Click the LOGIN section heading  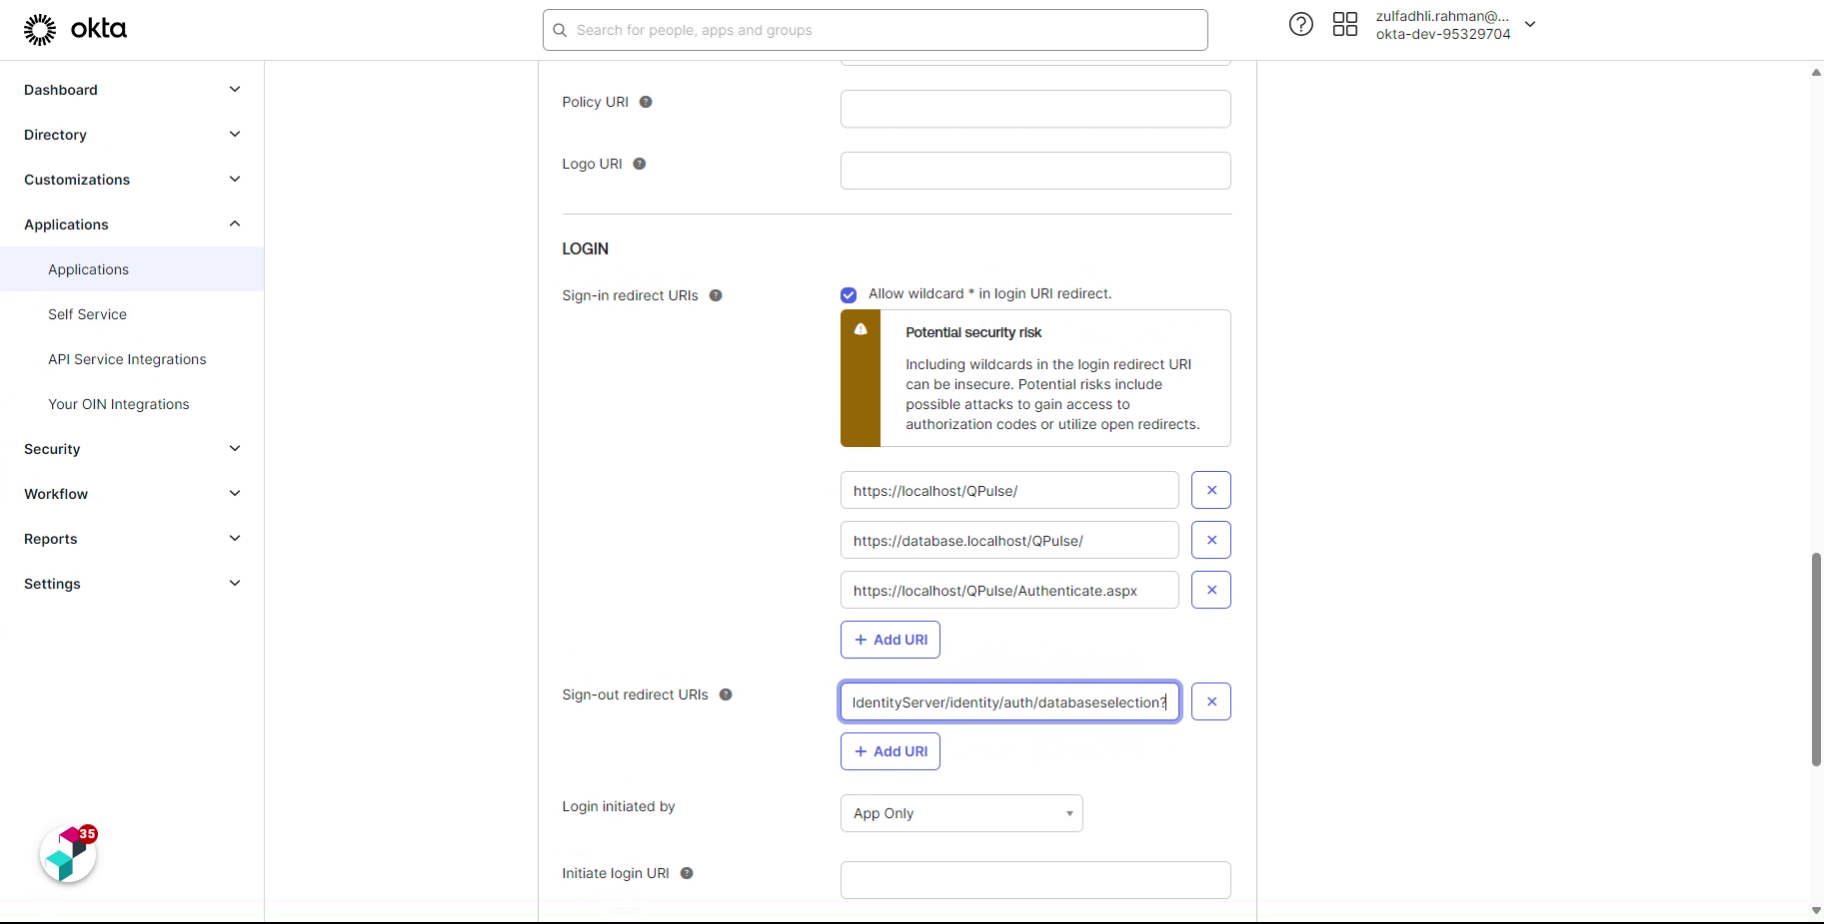585,249
